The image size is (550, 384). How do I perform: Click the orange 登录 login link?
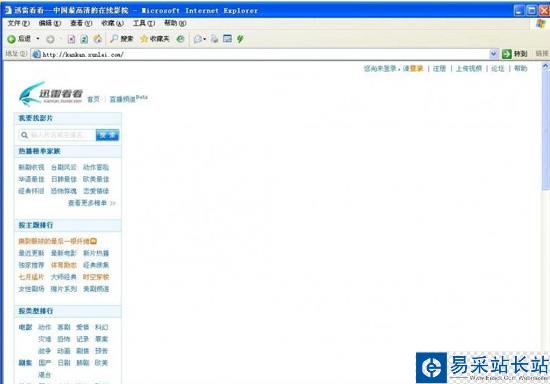(416, 68)
